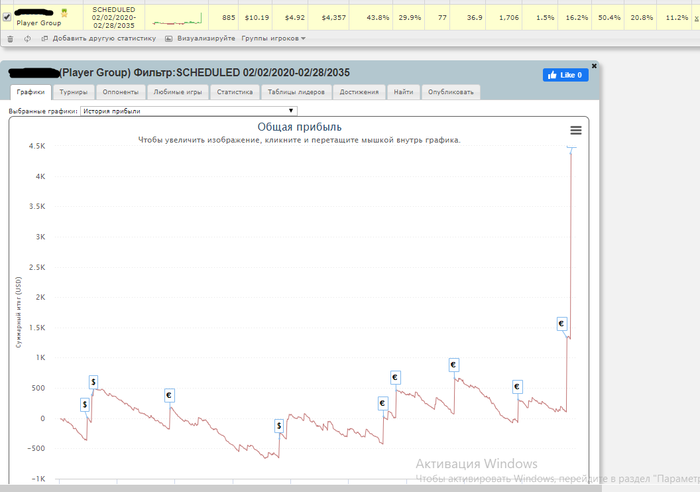700x492 pixels.
Task: Open the Группы игроков dropdown
Action: [273, 38]
